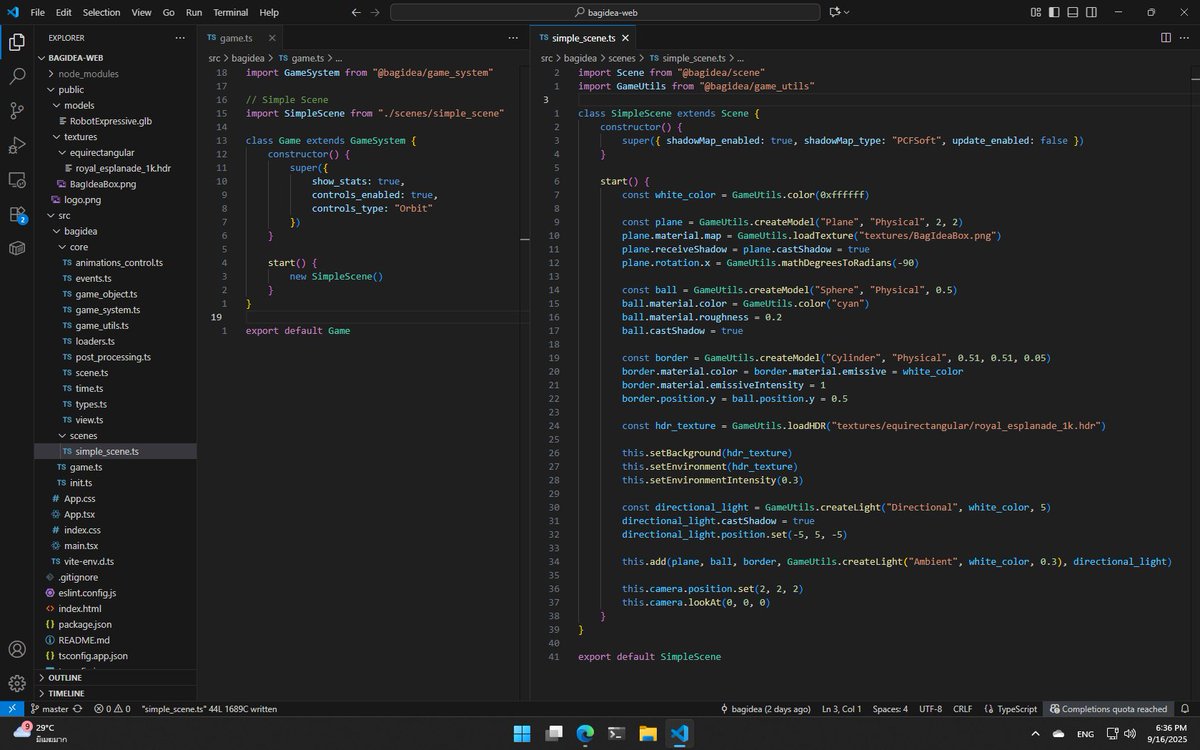Open package.json in Explorer
This screenshot has height=750, width=1200.
(x=85, y=624)
